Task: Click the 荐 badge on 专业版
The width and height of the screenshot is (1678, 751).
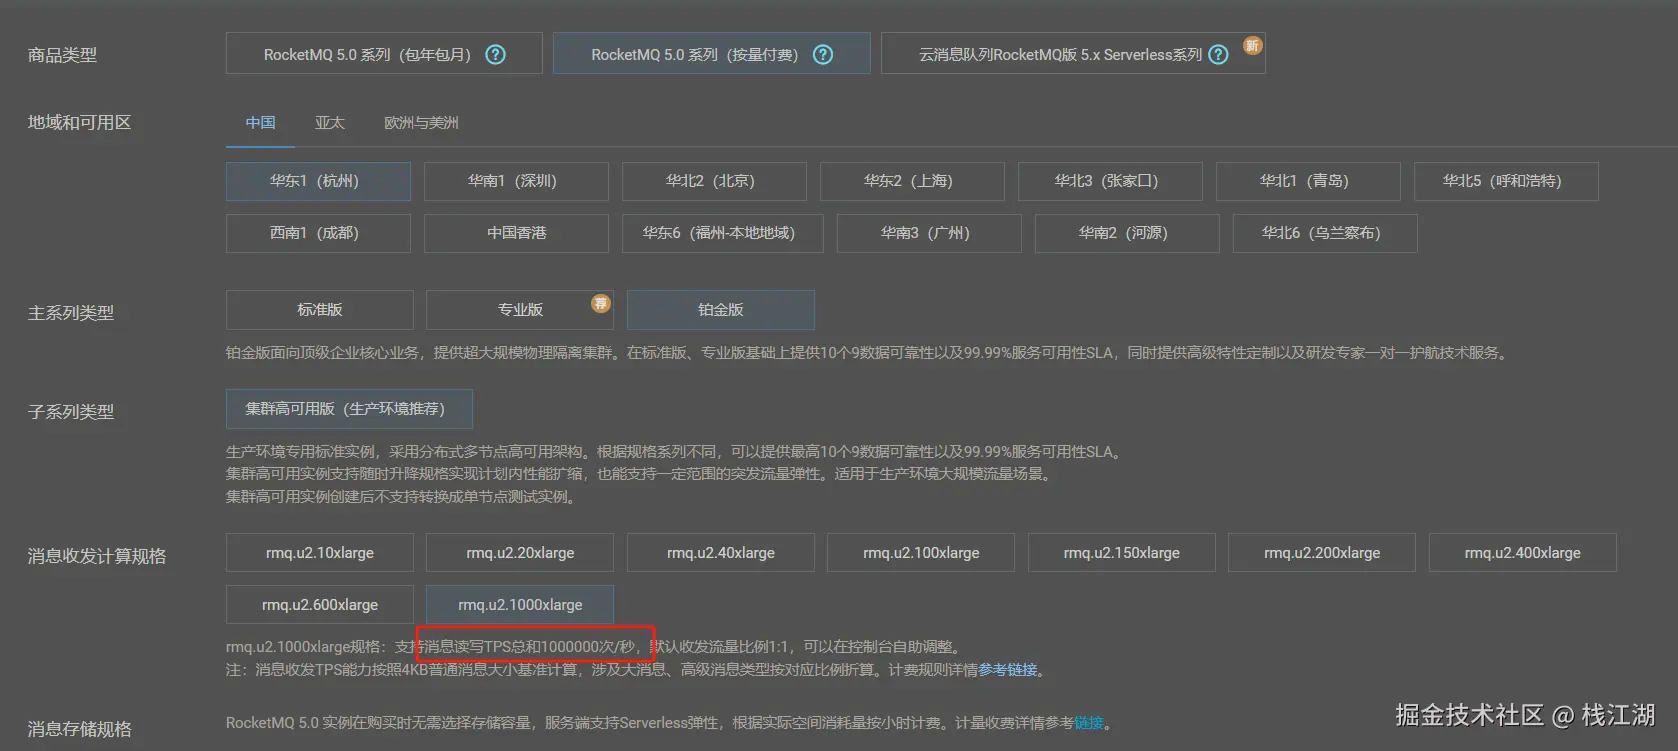Action: pyautogui.click(x=600, y=303)
